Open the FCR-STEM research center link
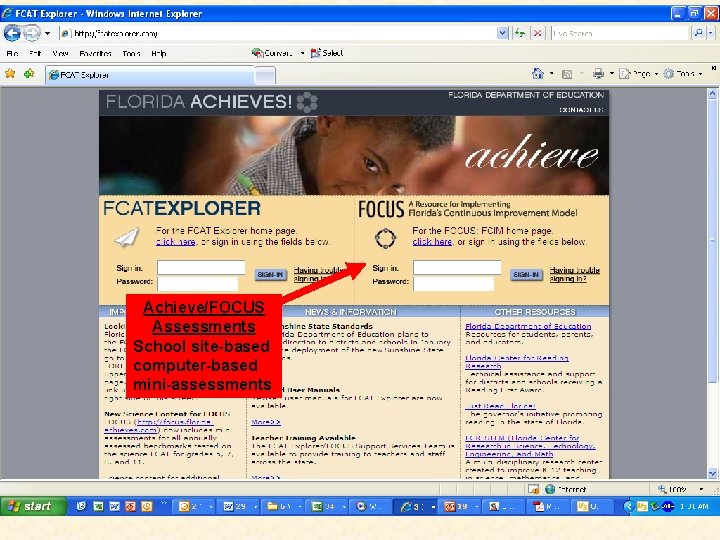 (x=530, y=446)
